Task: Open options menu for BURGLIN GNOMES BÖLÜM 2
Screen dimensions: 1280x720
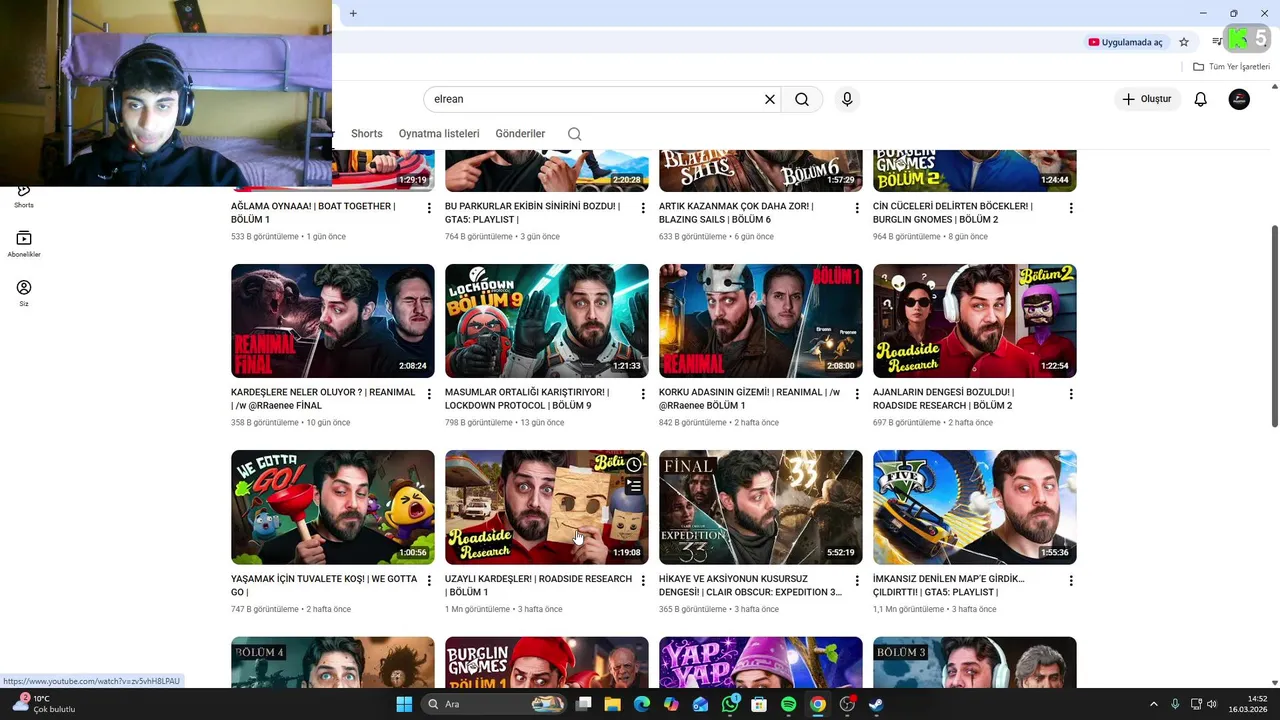Action: [x=1071, y=208]
